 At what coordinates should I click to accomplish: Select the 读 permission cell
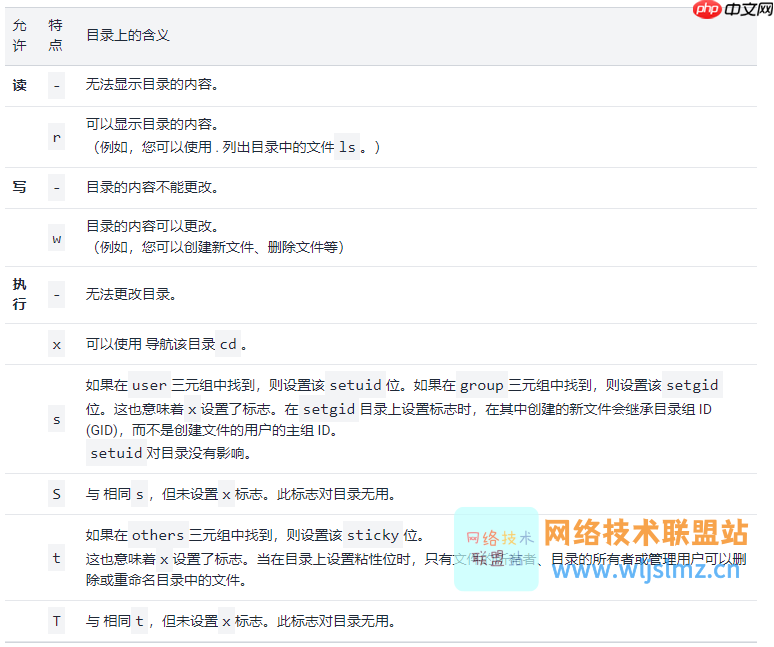[x=20, y=85]
